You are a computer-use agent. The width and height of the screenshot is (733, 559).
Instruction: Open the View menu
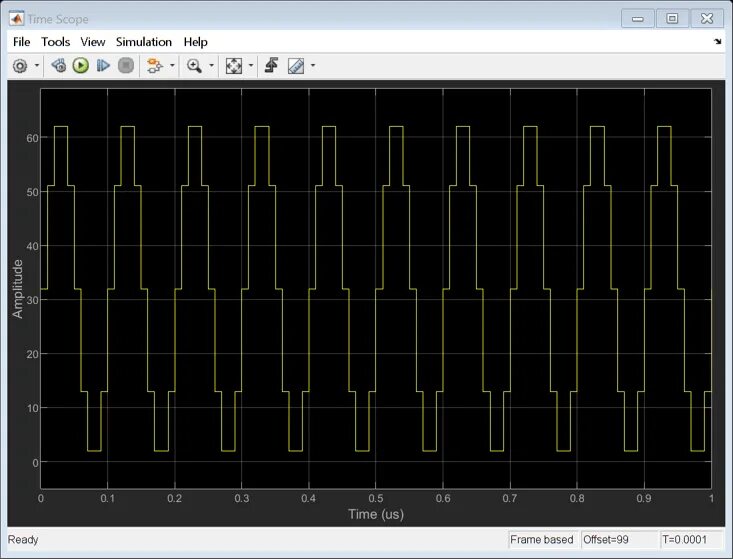coord(93,42)
